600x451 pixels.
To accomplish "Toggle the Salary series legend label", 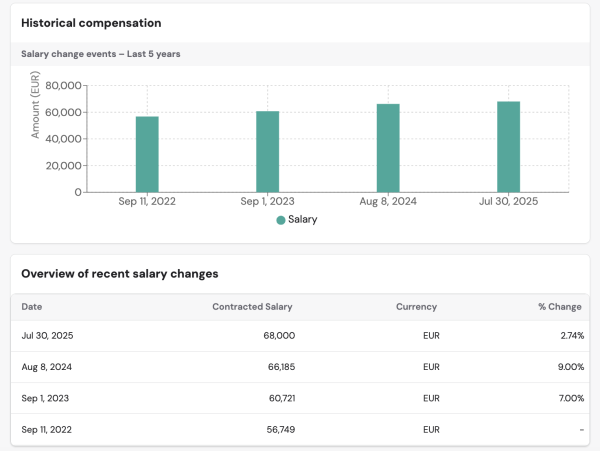I will (x=302, y=220).
